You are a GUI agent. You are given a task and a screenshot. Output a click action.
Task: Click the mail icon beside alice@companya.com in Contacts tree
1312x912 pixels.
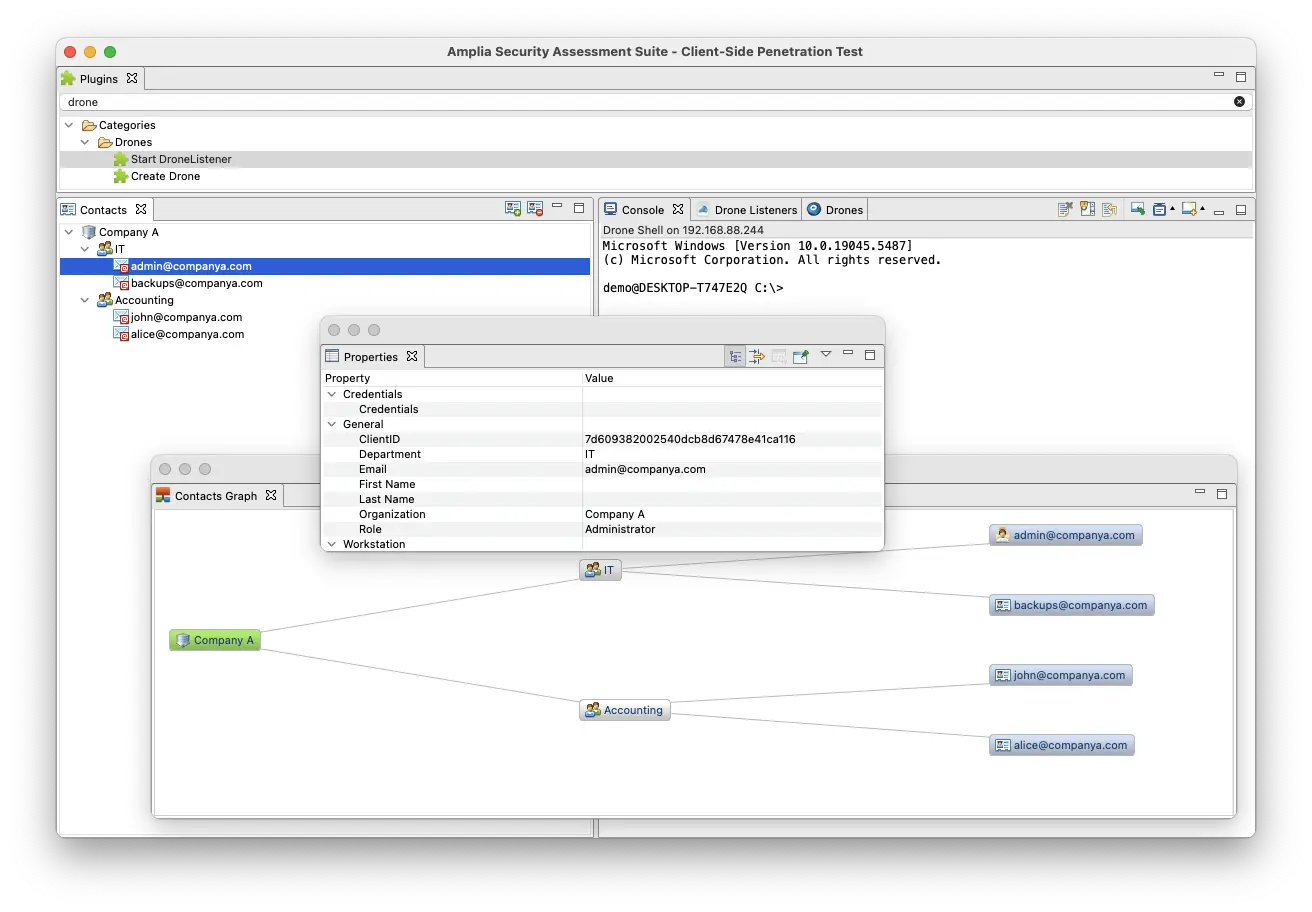point(121,334)
